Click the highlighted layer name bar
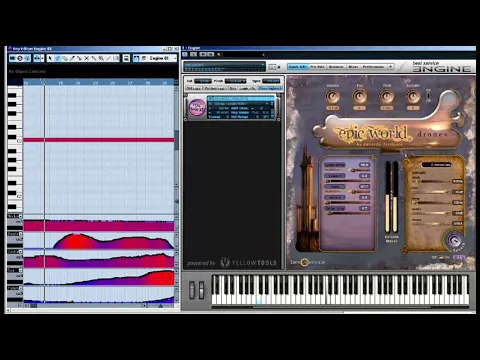 [x=241, y=99]
